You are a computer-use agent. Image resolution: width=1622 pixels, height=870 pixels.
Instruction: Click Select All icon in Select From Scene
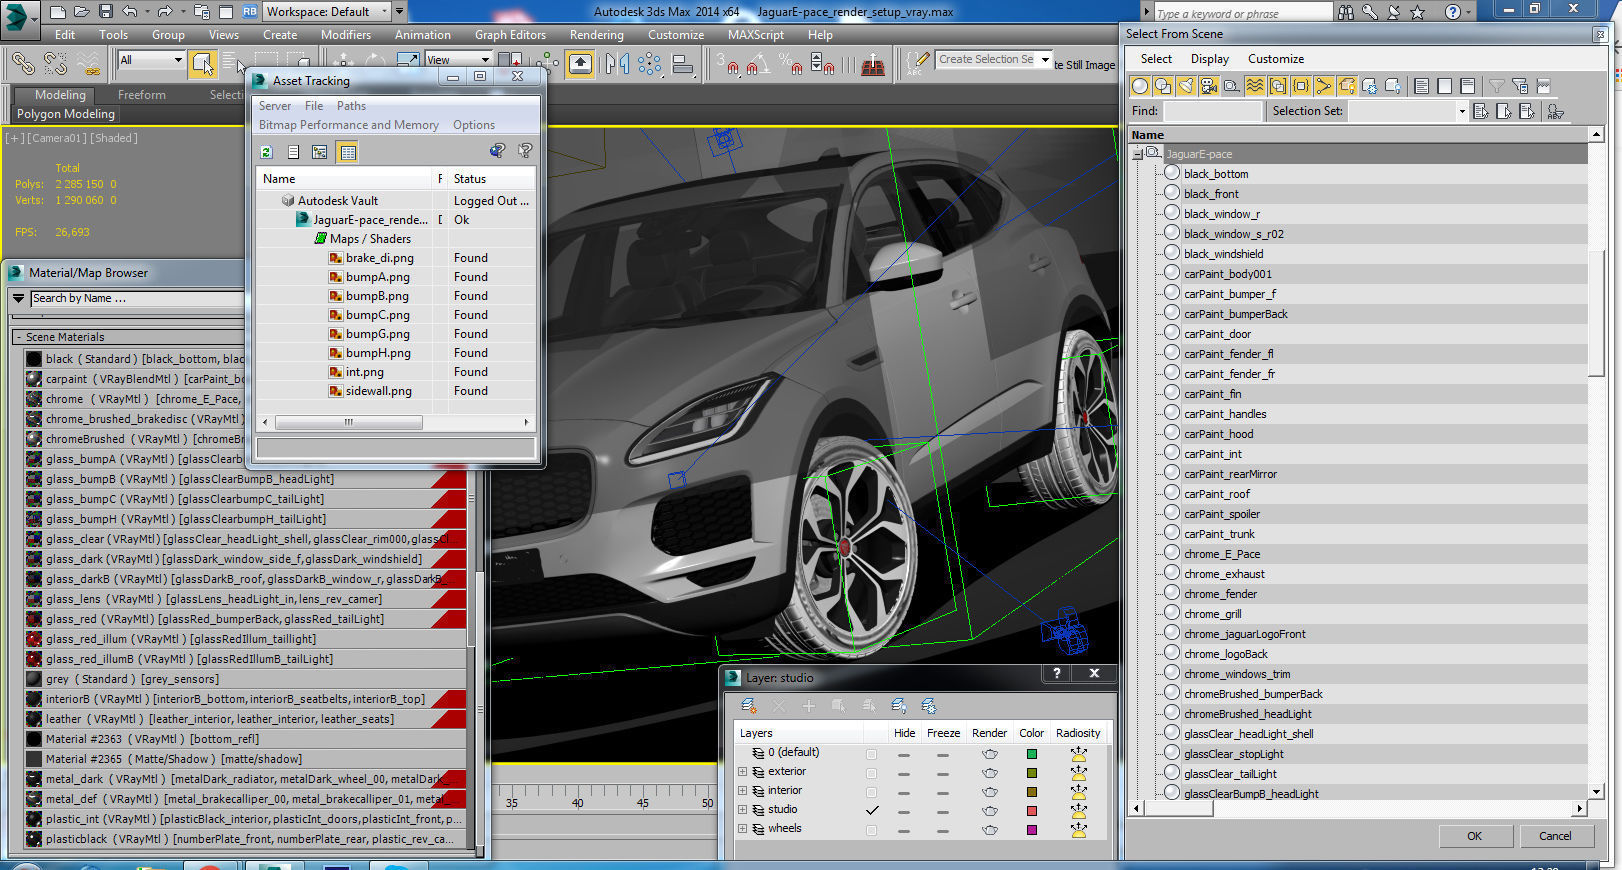(x=1421, y=86)
